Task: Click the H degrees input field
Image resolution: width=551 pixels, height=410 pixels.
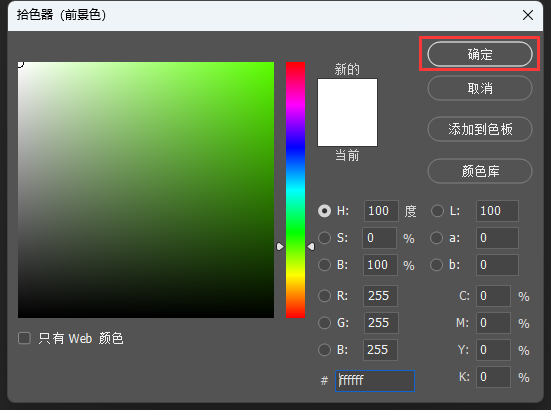Action: [x=381, y=211]
